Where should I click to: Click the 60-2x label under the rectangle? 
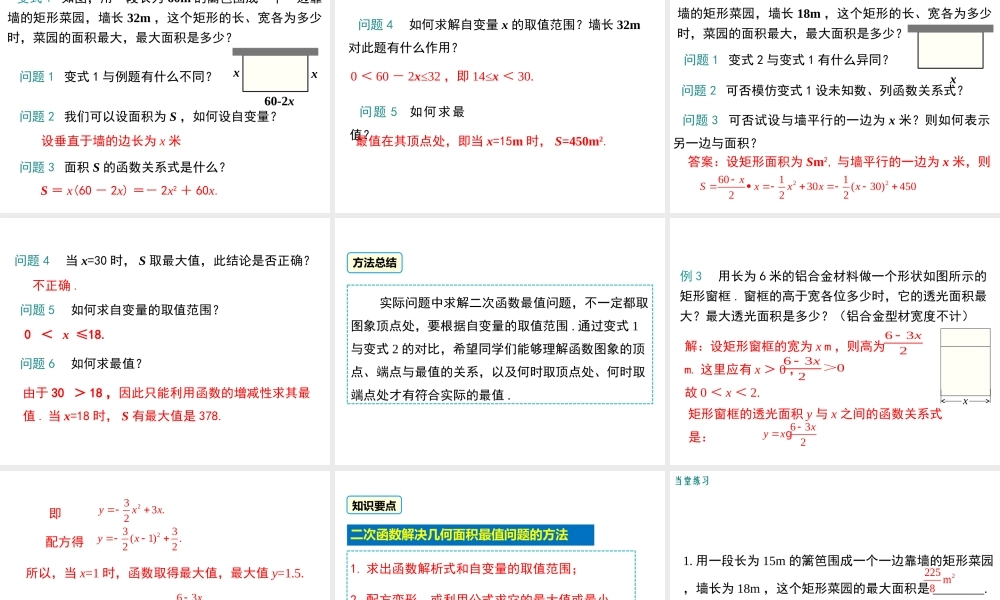pos(279,101)
